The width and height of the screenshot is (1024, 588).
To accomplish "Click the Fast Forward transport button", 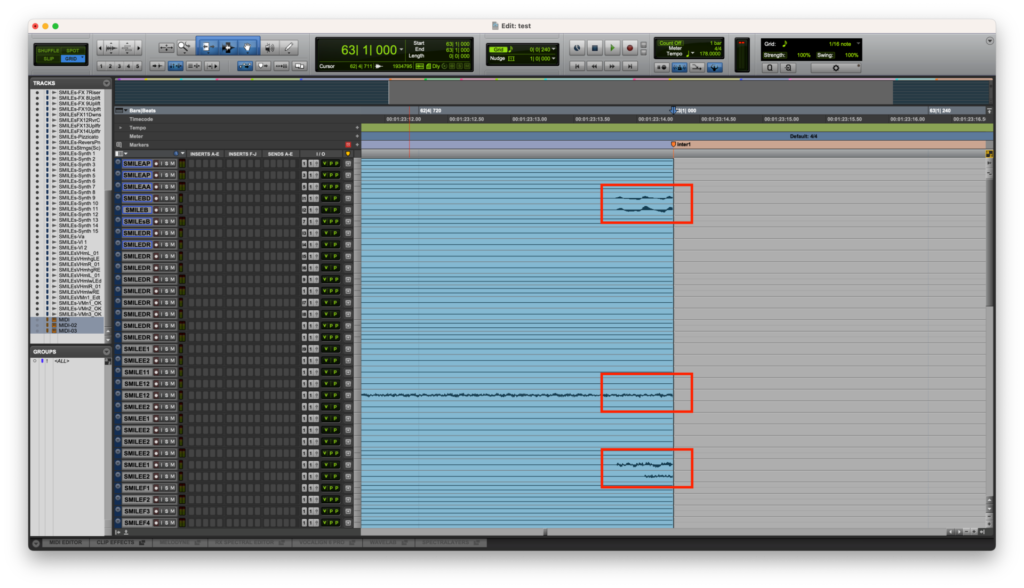I will (x=612, y=66).
